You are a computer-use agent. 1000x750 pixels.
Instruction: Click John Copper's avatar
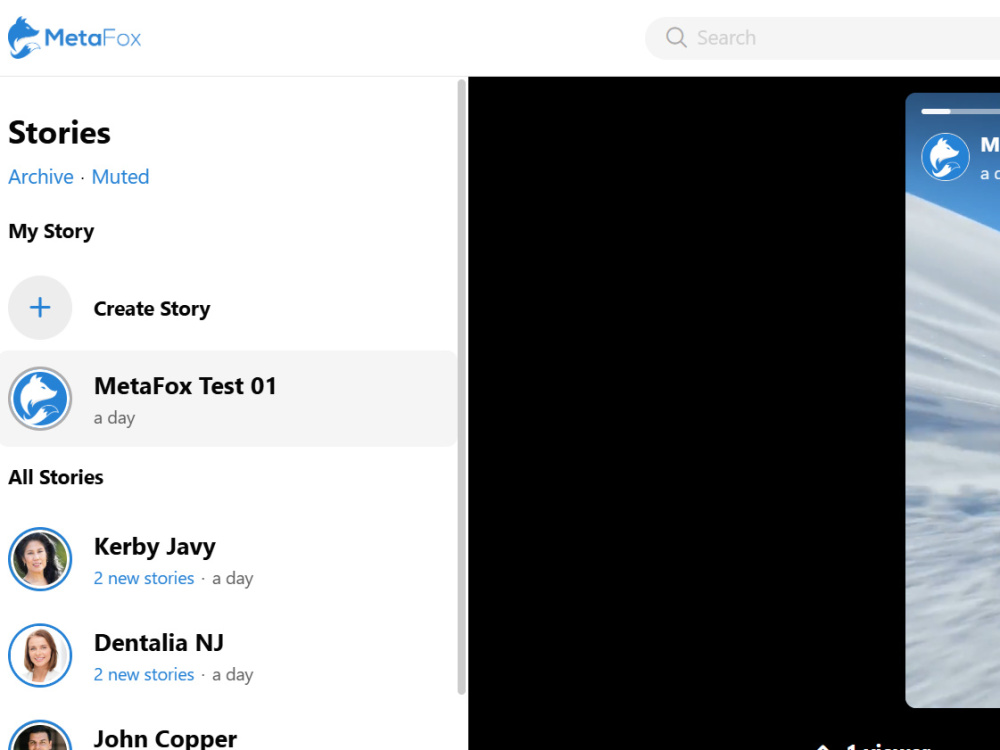40,735
